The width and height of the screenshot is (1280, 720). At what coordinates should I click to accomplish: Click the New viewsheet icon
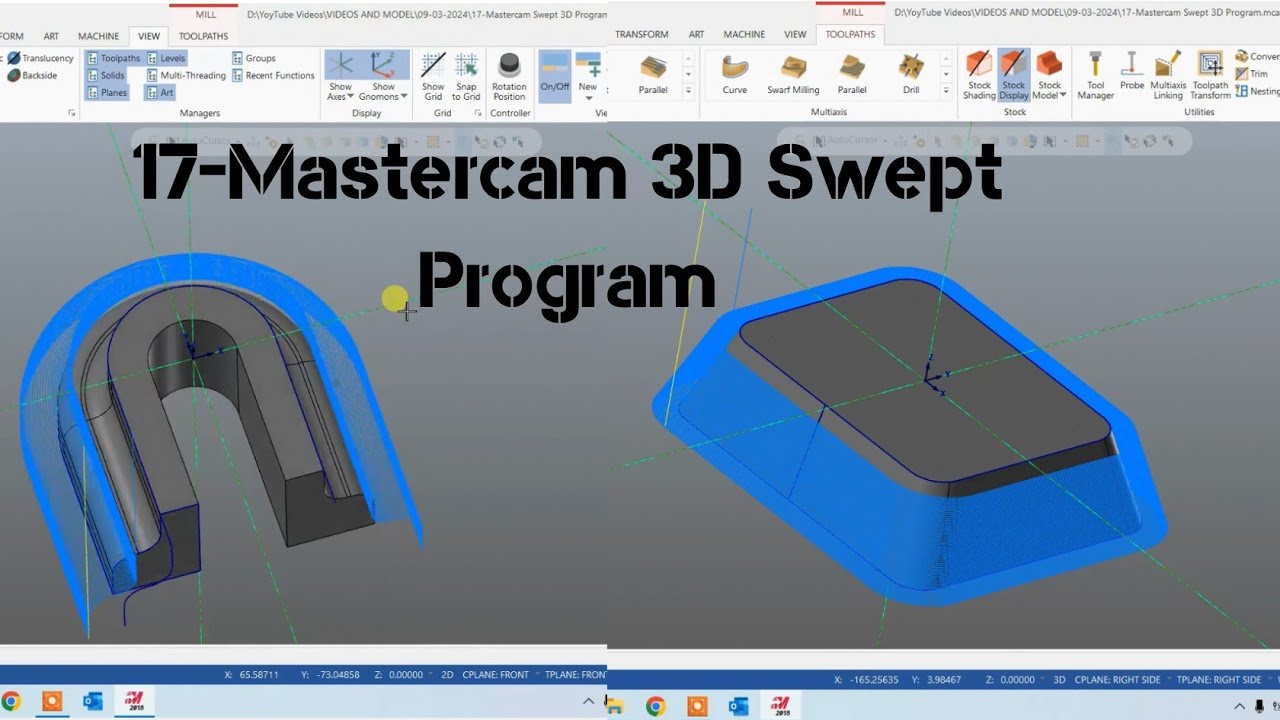pos(588,64)
